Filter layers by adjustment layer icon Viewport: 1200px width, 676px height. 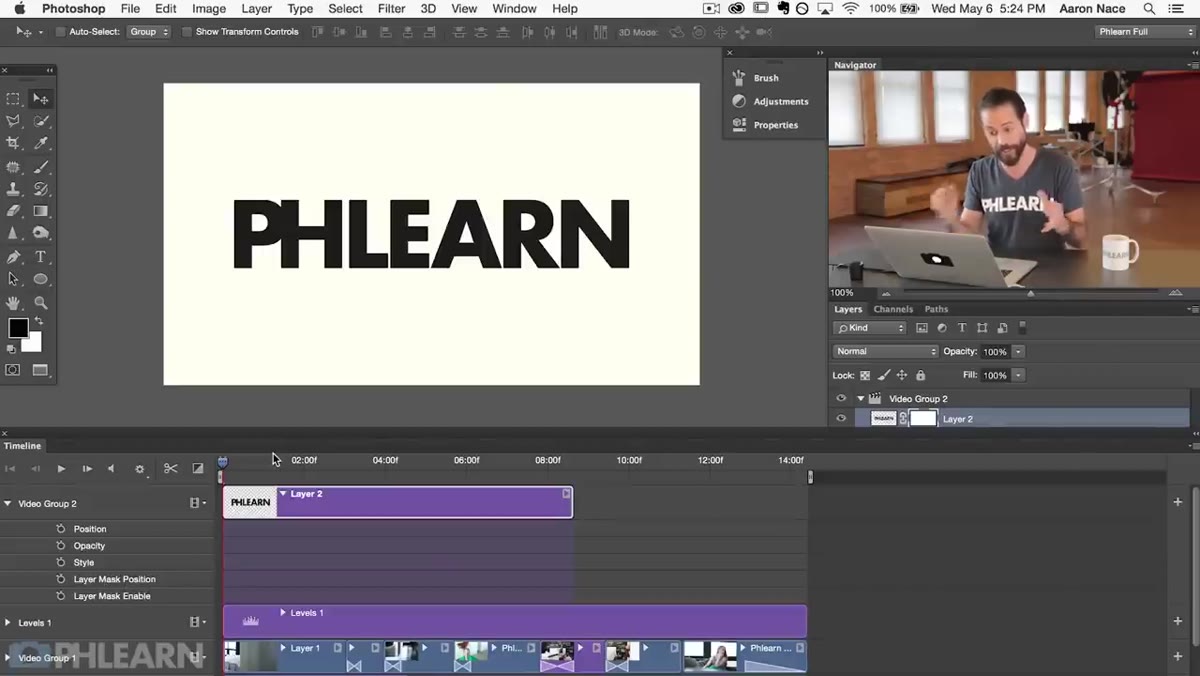pos(942,328)
